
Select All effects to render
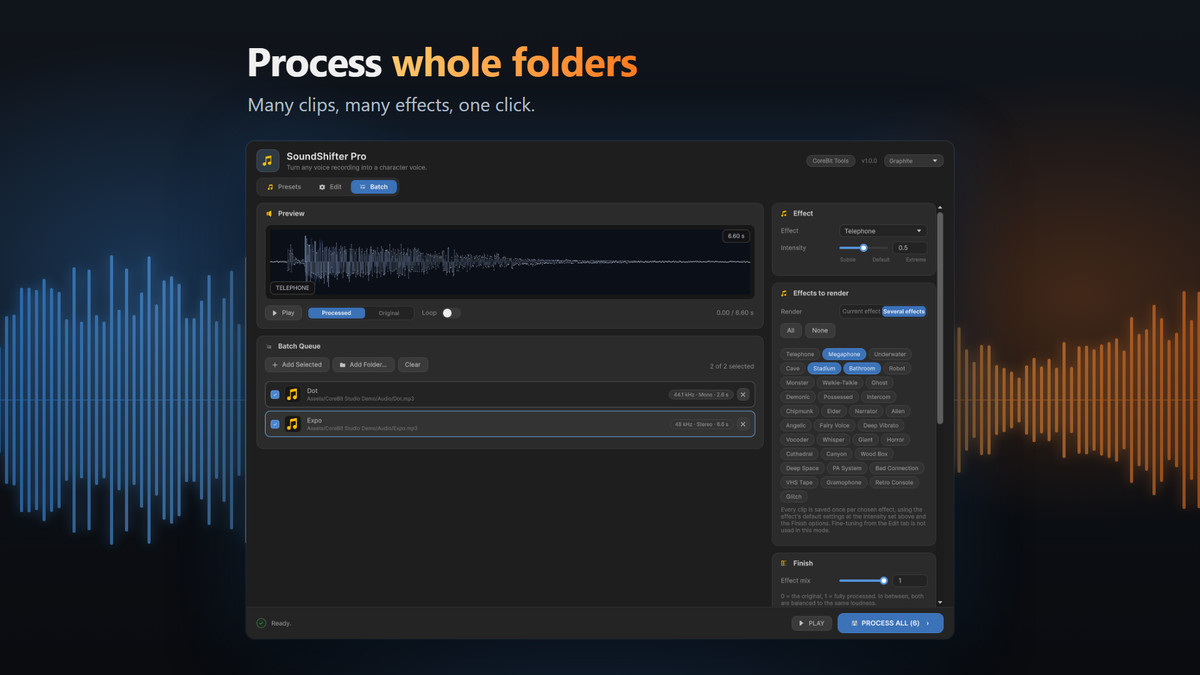[791, 331]
